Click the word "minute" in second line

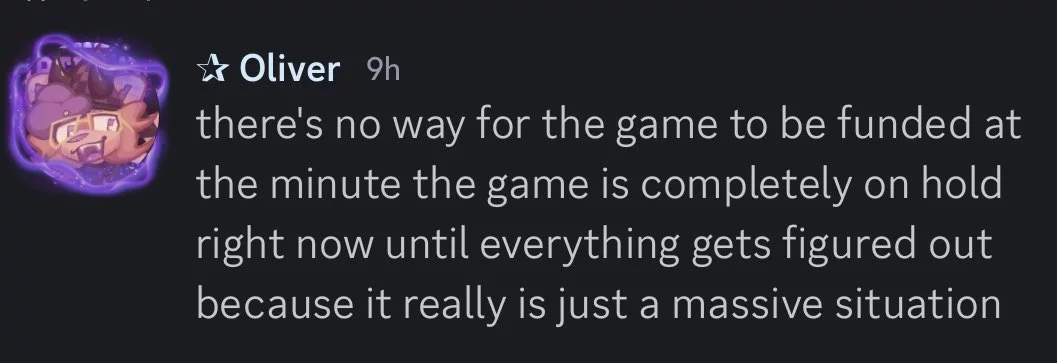point(335,186)
